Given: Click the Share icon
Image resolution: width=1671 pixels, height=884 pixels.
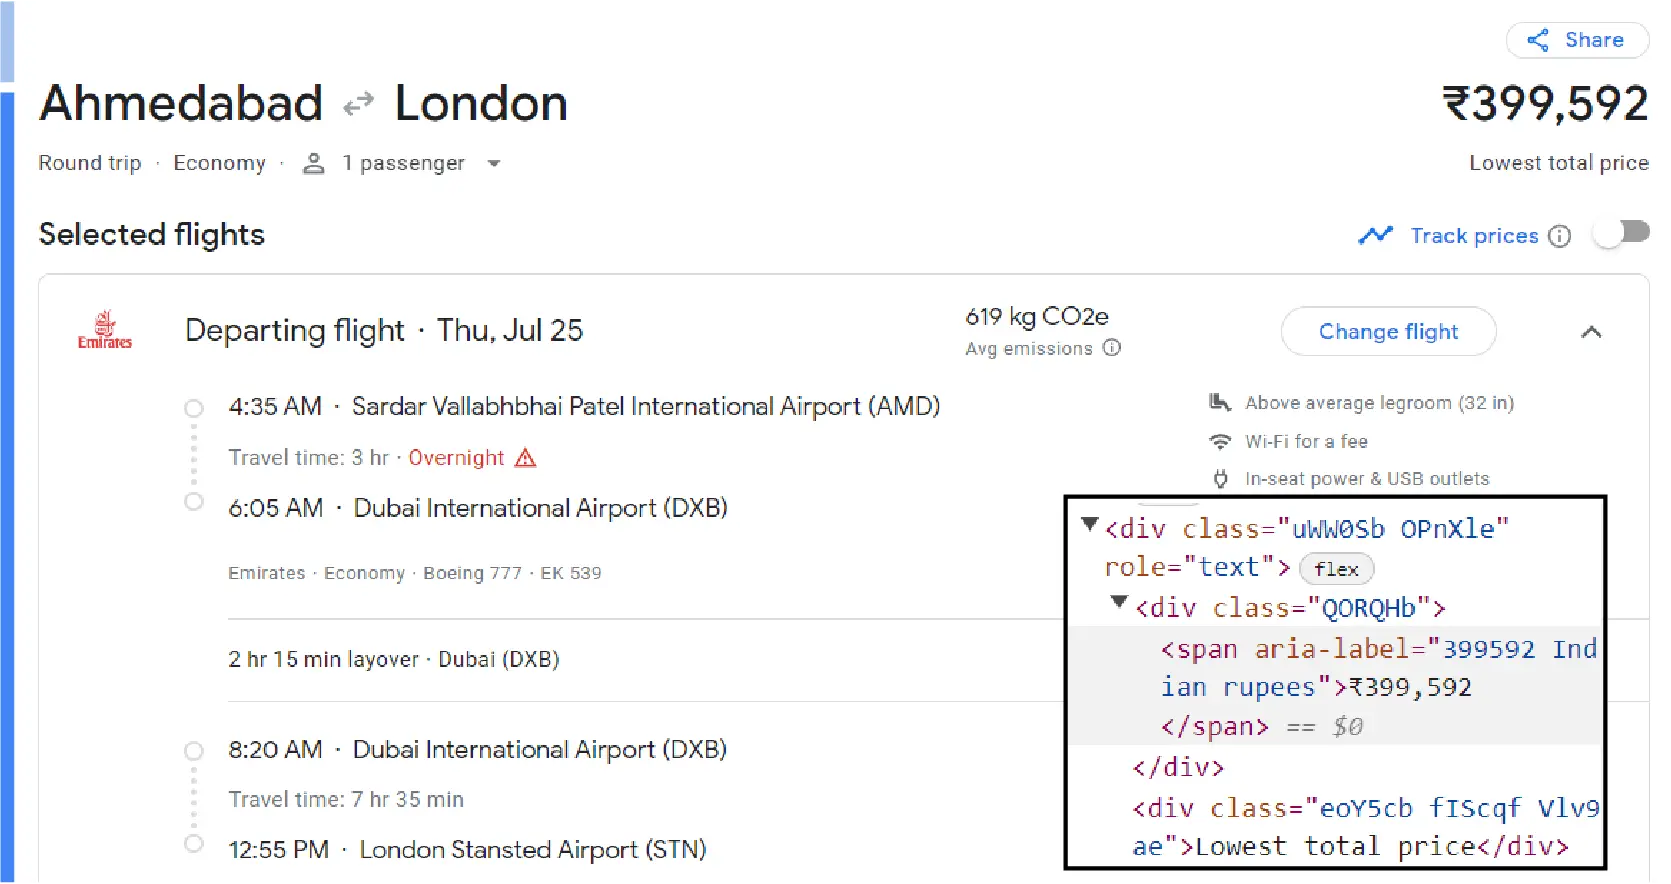Looking at the screenshot, I should coord(1539,40).
